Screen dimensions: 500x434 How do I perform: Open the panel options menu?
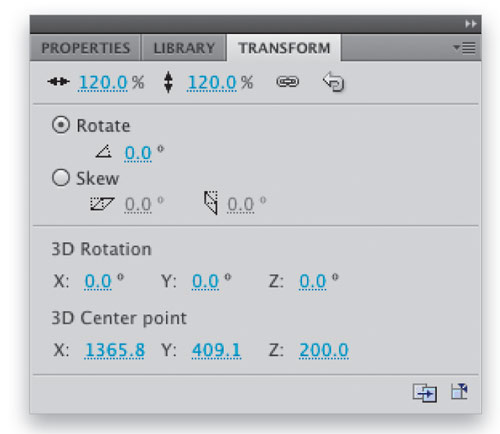pyautogui.click(x=464, y=48)
